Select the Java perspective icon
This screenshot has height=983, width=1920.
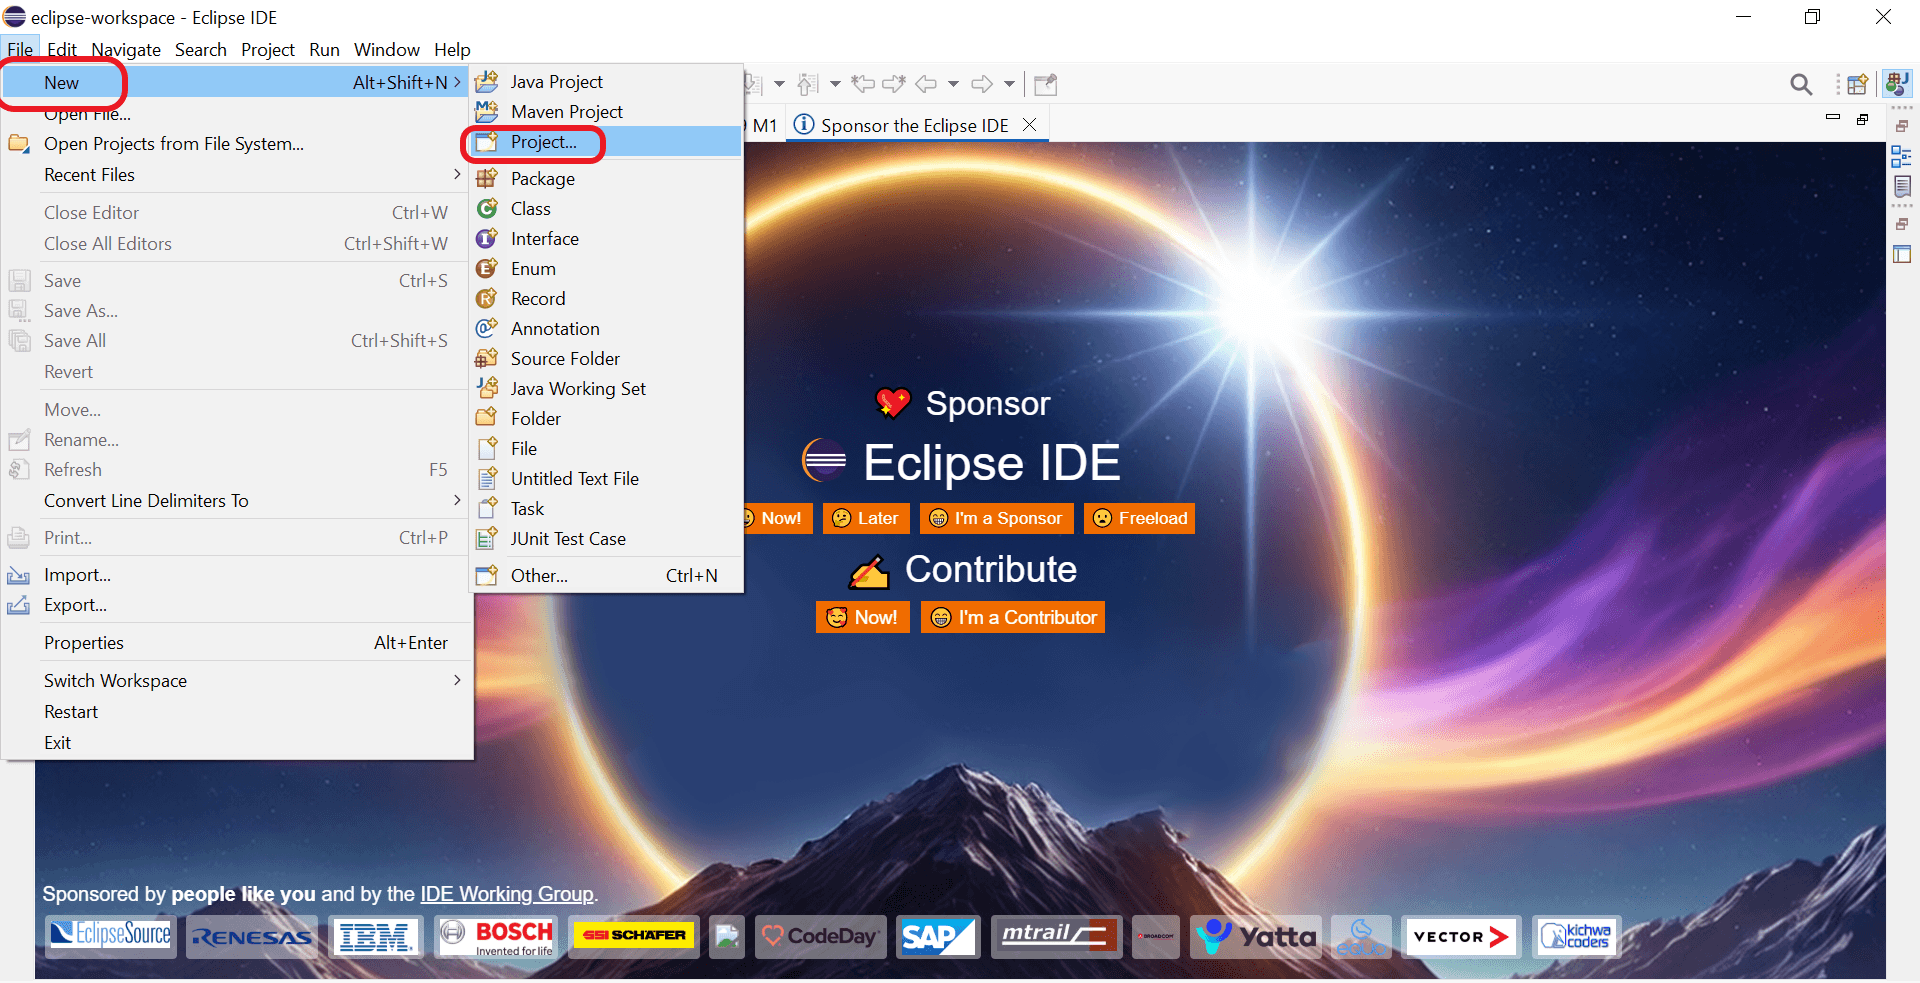tap(1896, 84)
